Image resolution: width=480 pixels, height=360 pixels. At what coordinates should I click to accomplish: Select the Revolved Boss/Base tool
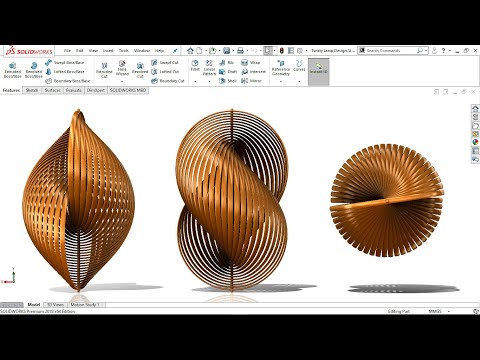tap(34, 70)
